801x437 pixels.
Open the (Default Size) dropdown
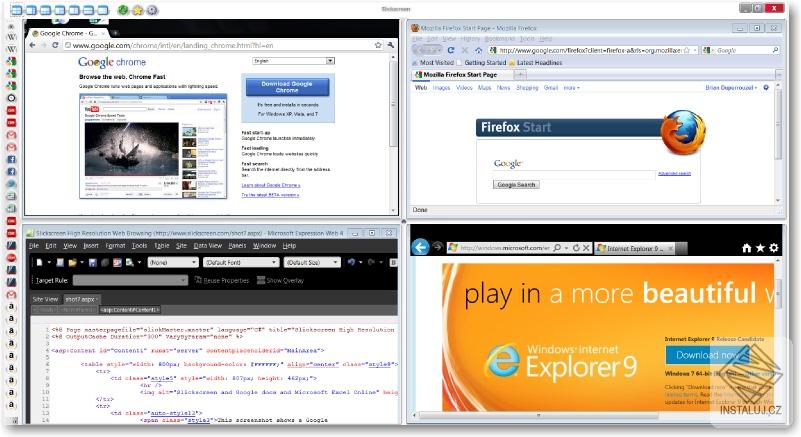tap(312, 262)
